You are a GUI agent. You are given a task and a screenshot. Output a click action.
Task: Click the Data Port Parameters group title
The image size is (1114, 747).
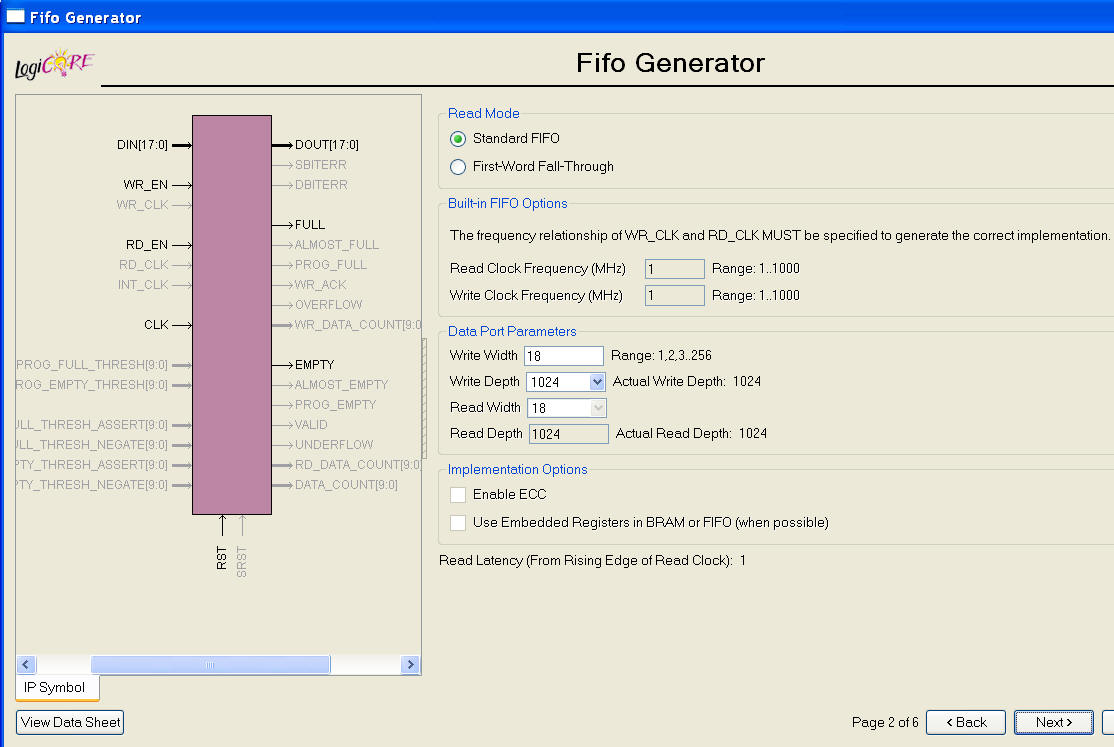click(x=512, y=331)
